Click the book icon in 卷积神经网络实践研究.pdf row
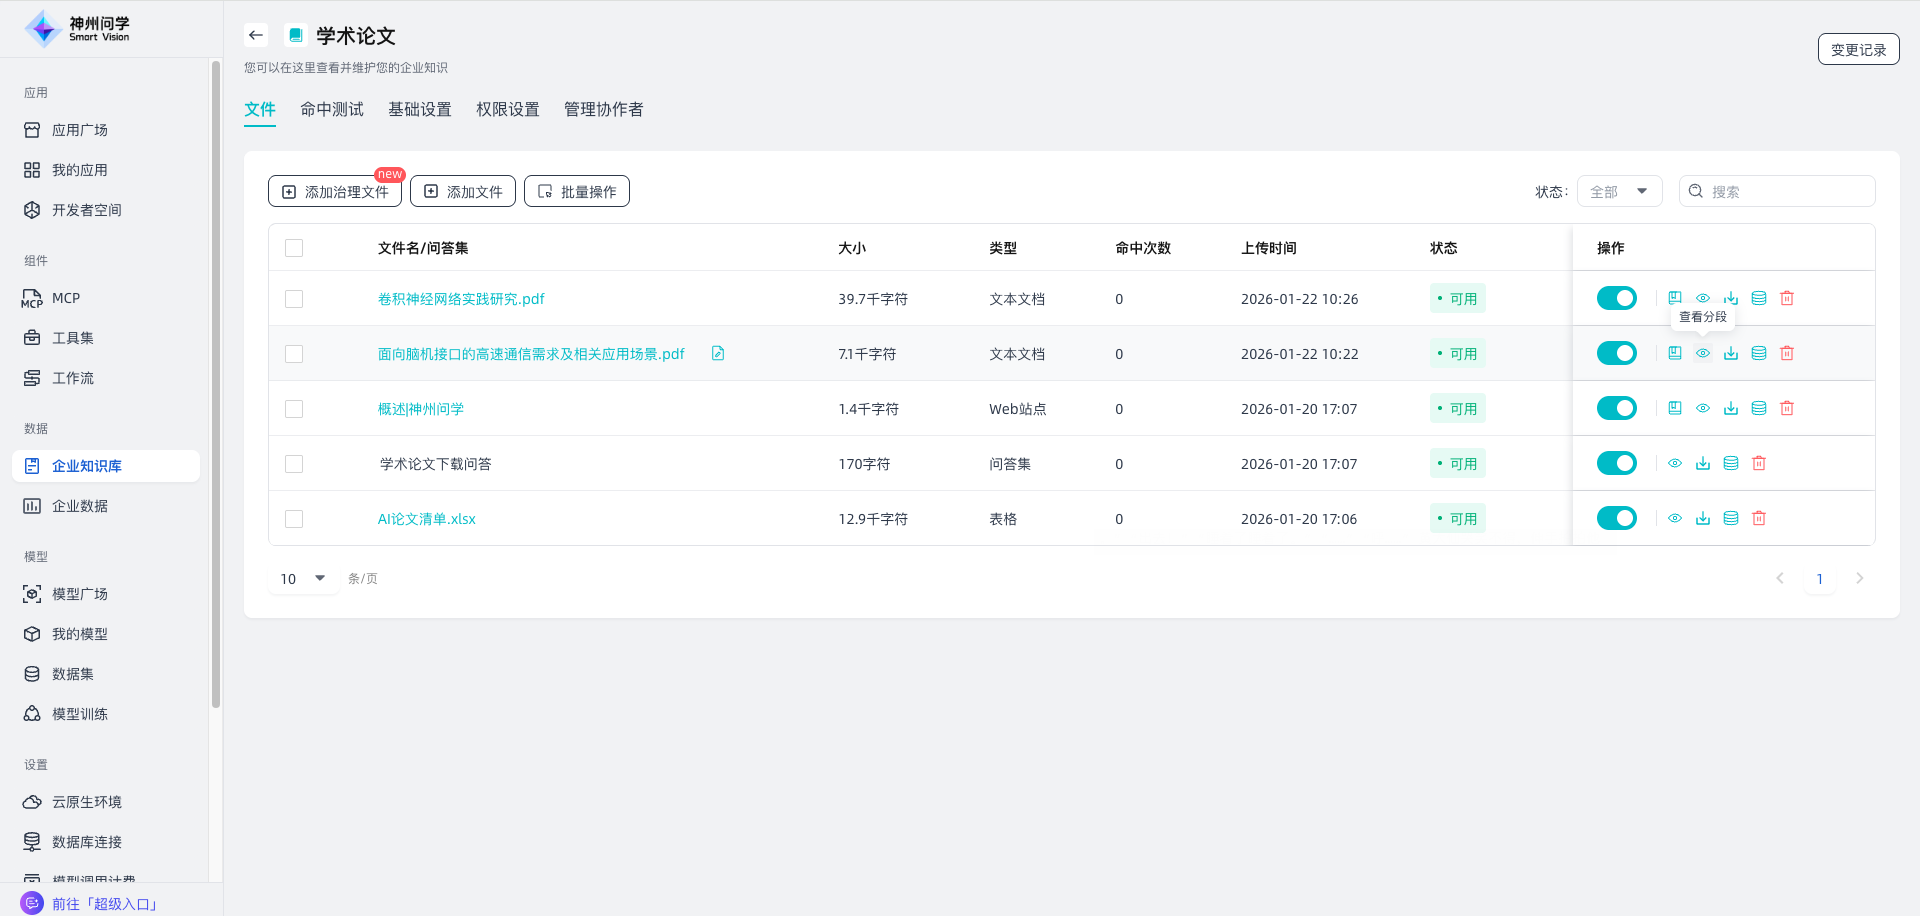Screen dimensions: 1920x916 [1675, 298]
